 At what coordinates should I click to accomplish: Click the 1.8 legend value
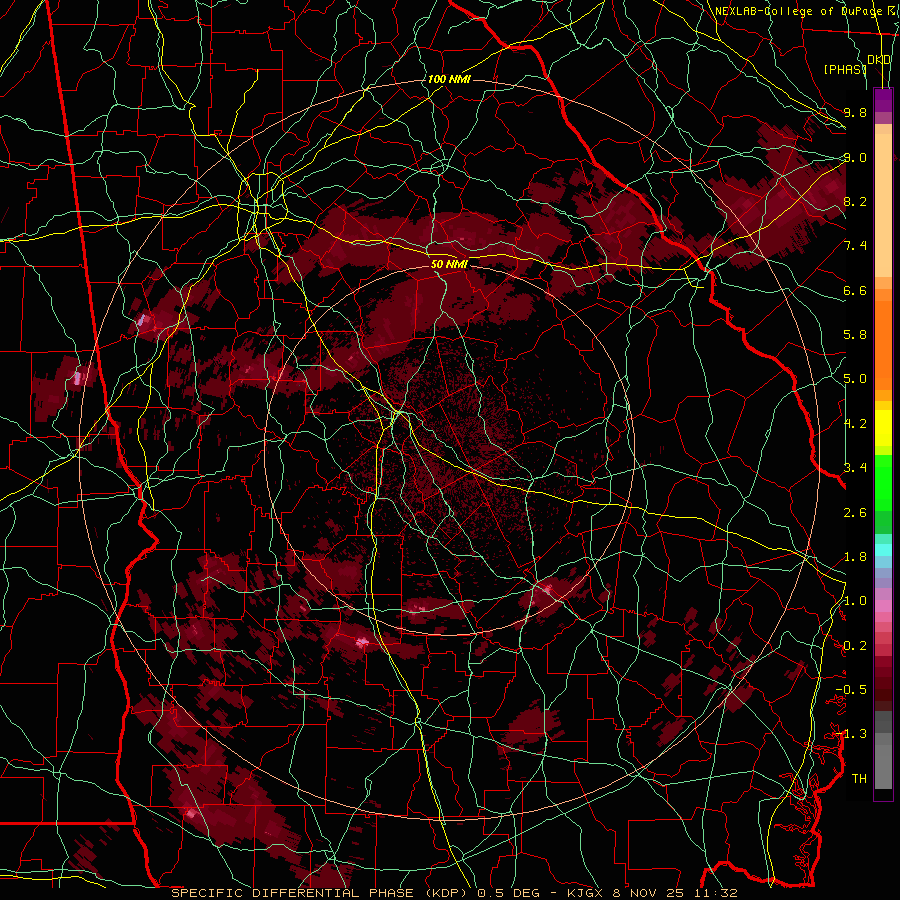855,557
